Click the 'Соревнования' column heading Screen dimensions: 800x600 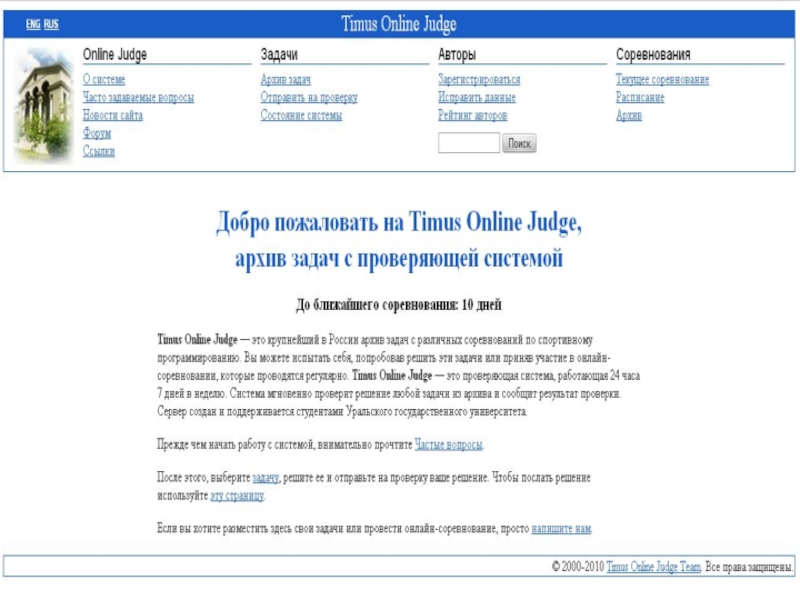(x=653, y=55)
